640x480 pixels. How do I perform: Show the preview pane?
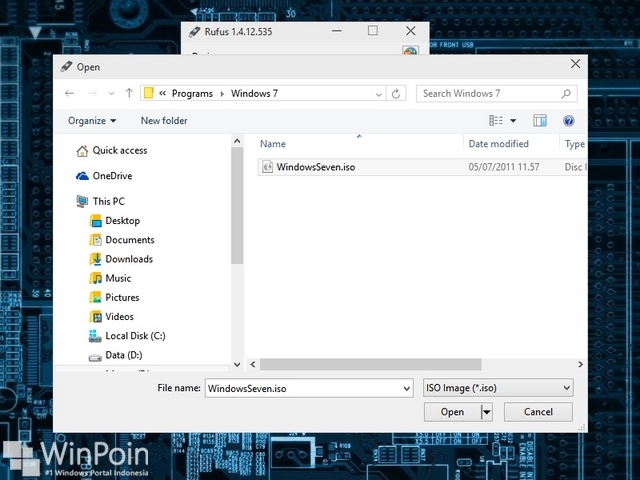[540, 120]
